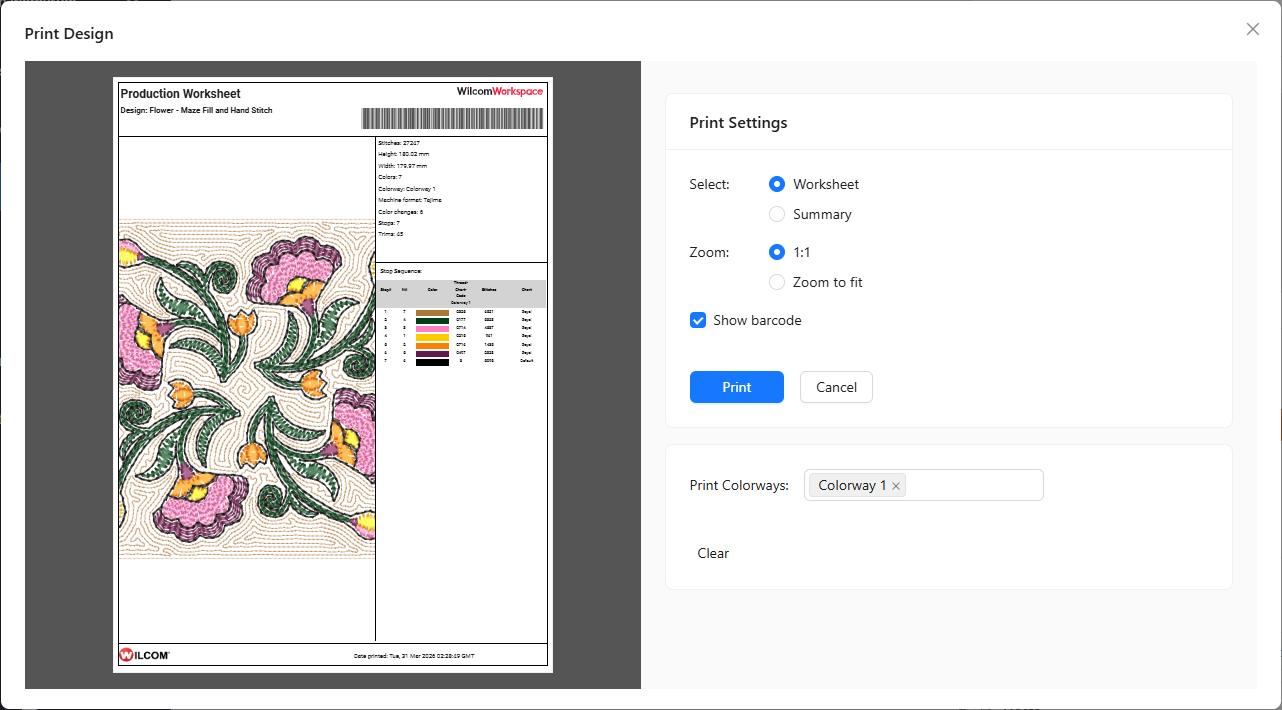The image size is (1282, 710).
Task: Click the flower embroidery design image
Action: tap(247, 388)
